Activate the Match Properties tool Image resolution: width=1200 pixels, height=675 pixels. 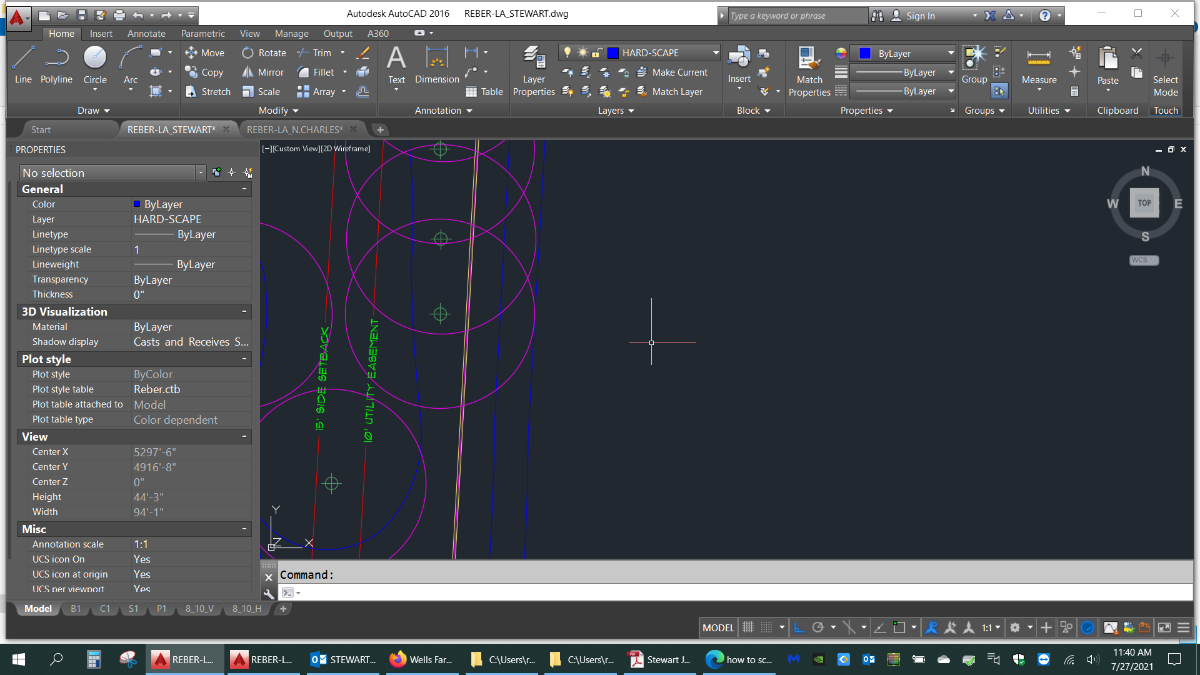[809, 72]
